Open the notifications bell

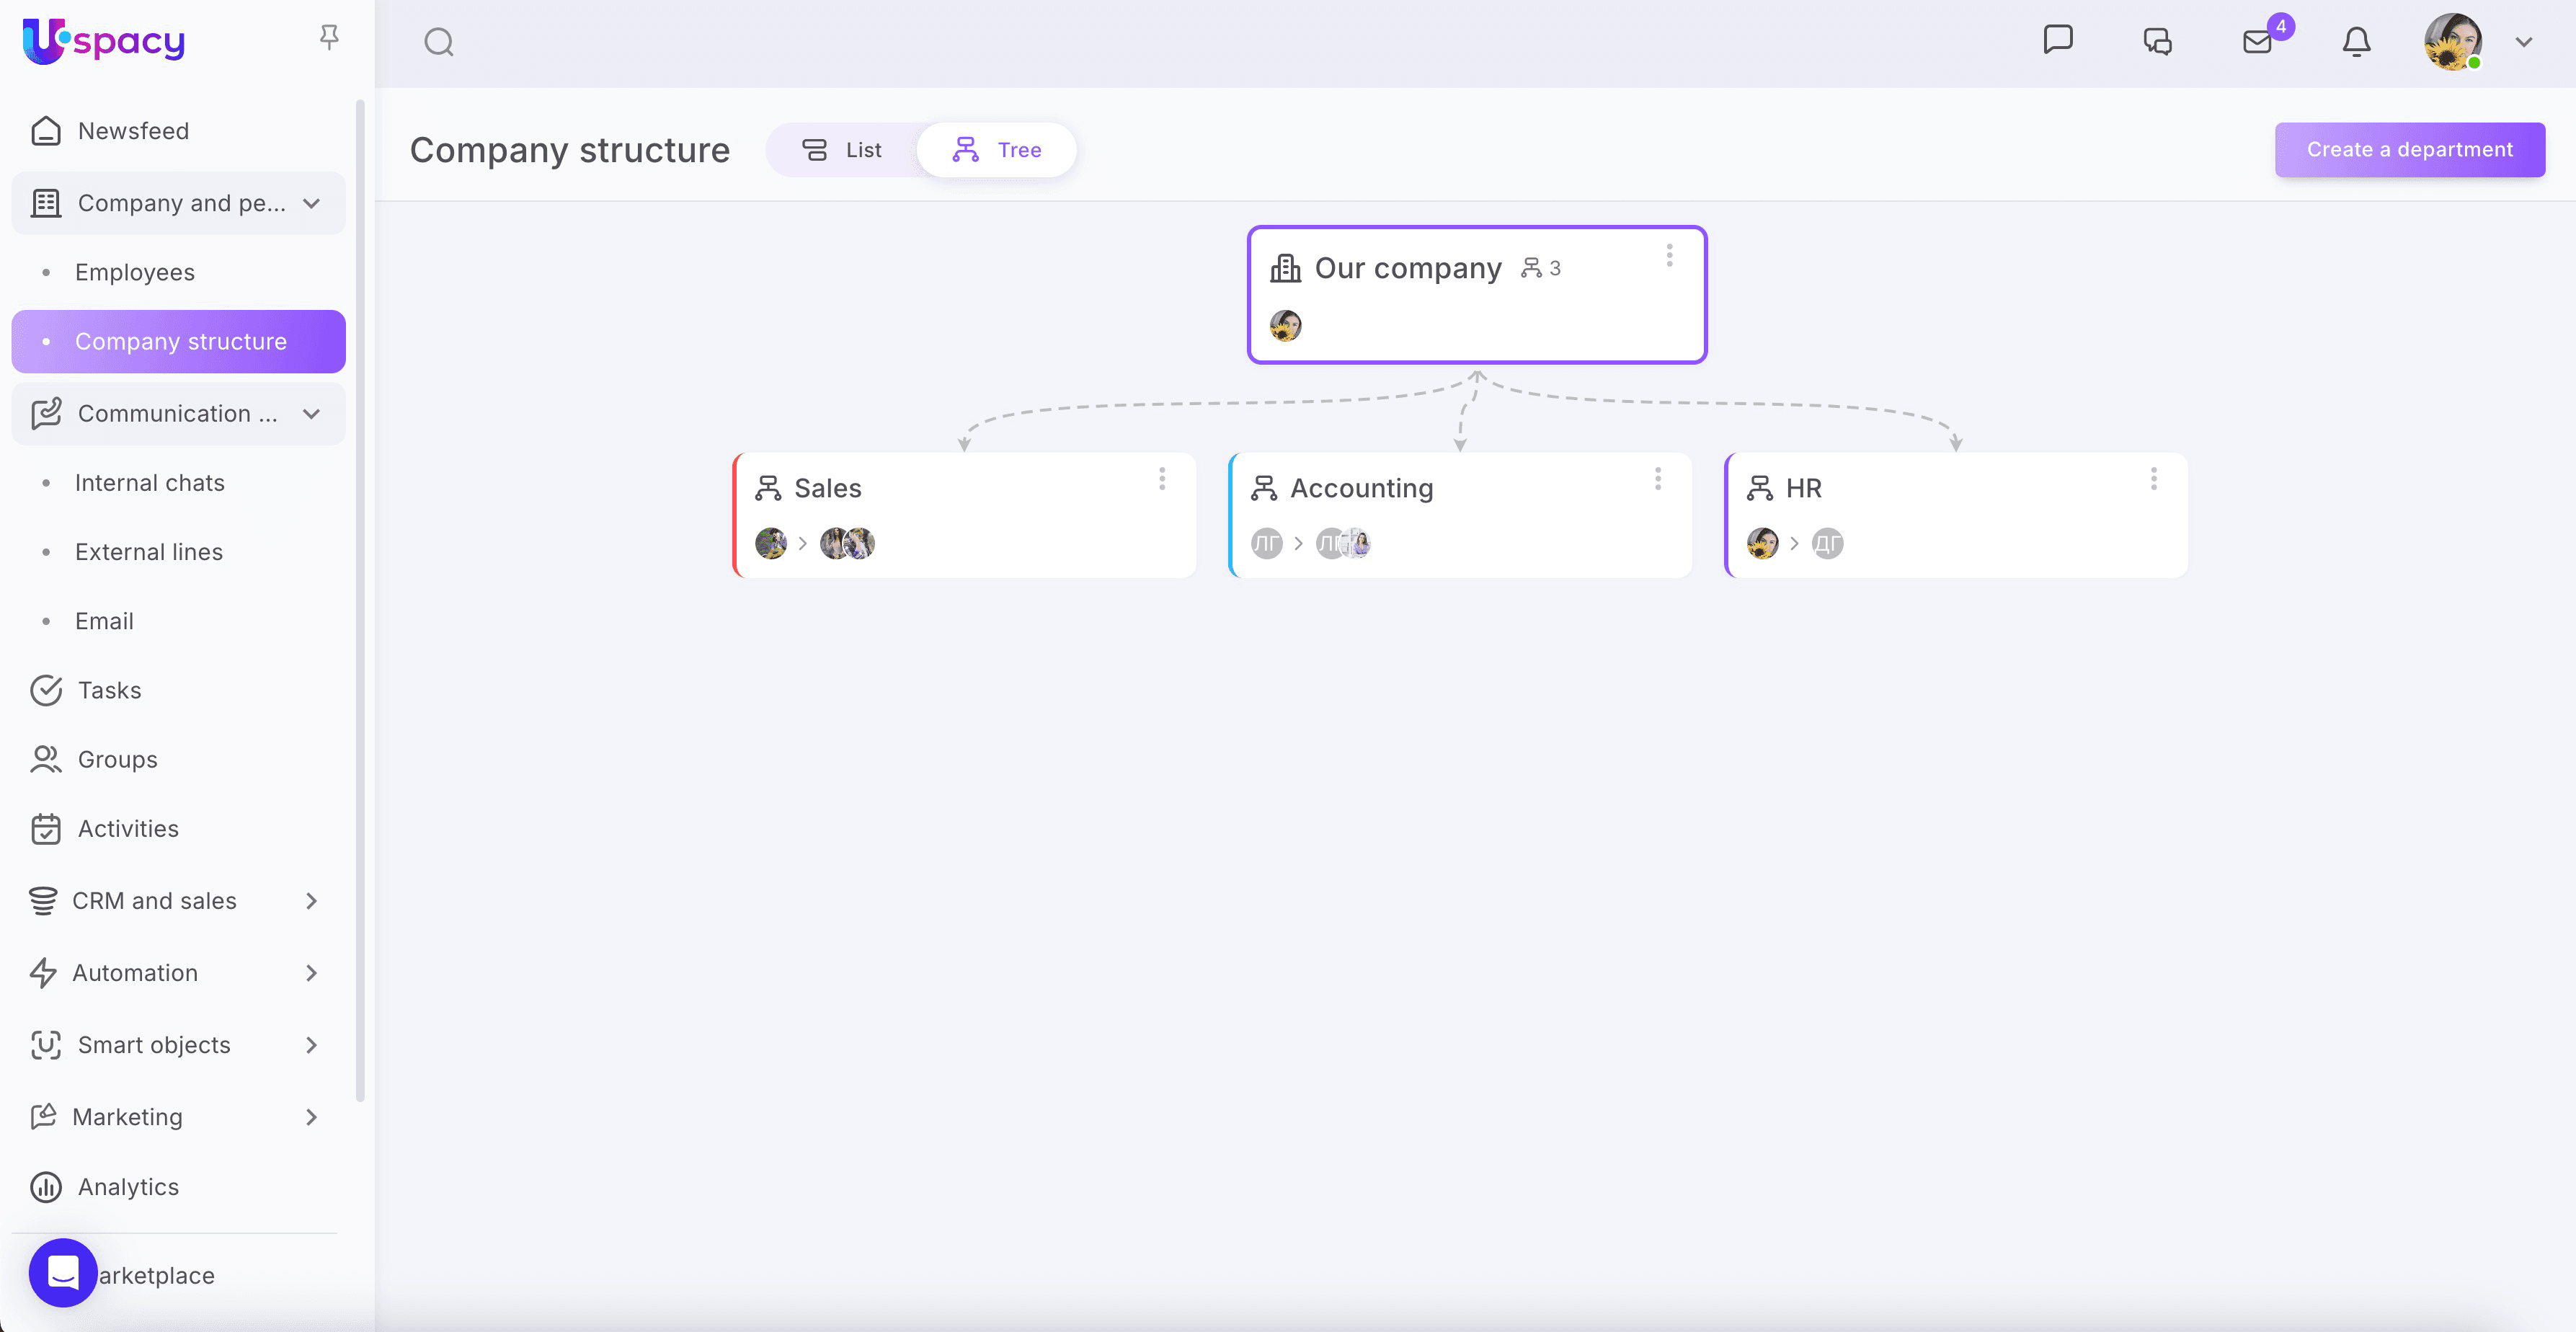pos(2356,42)
